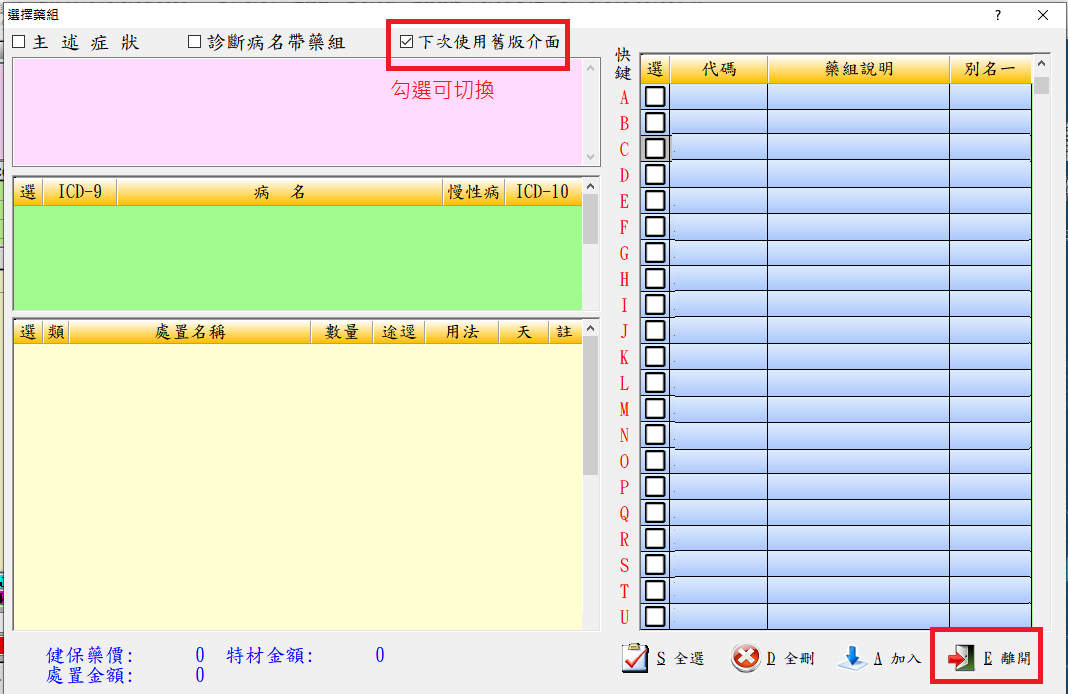Screen dimensions: 1068x694
Task: Click the green checkmark 全選 icon
Action: point(636,658)
